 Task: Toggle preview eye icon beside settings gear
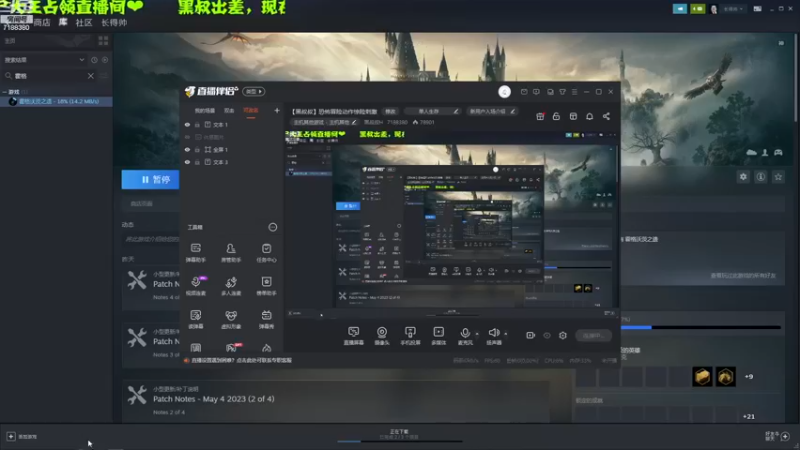547,335
